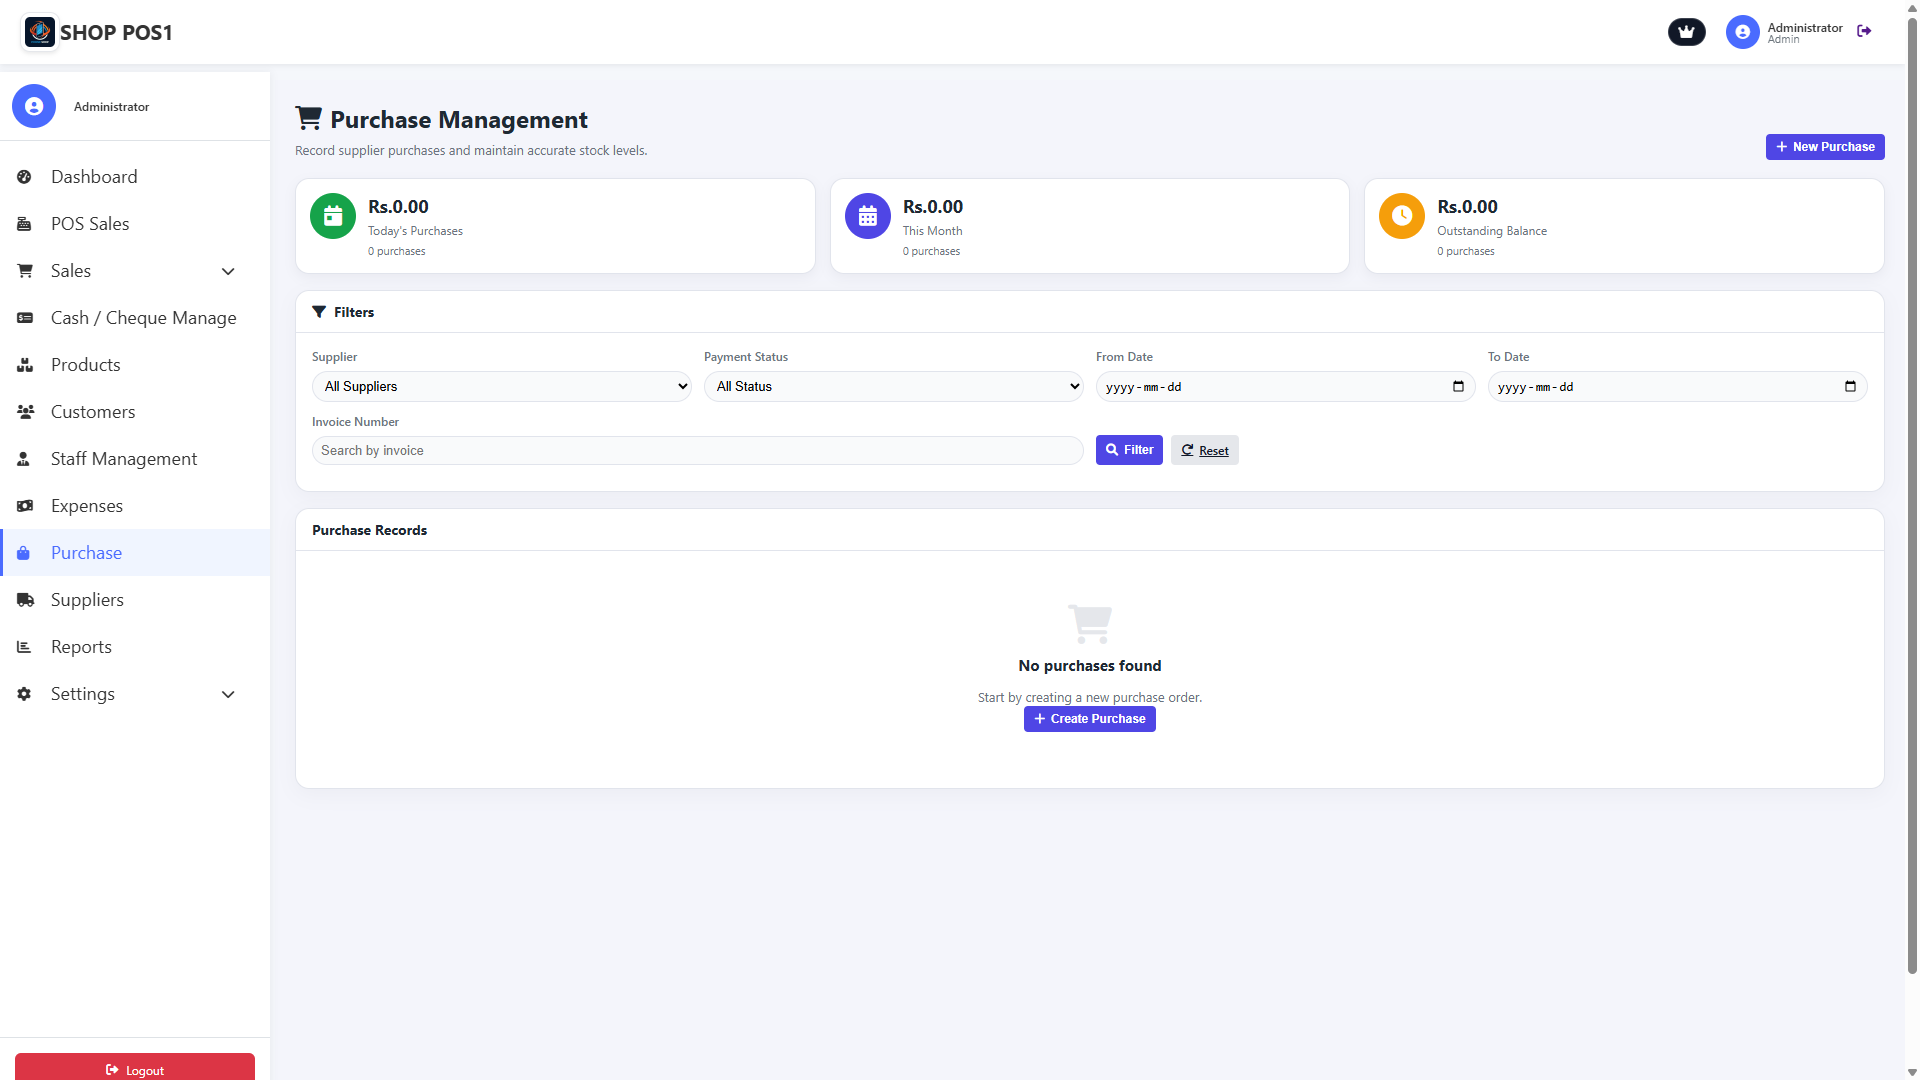The width and height of the screenshot is (1920, 1080).
Task: Focus the Search by invoice field
Action: pos(697,451)
